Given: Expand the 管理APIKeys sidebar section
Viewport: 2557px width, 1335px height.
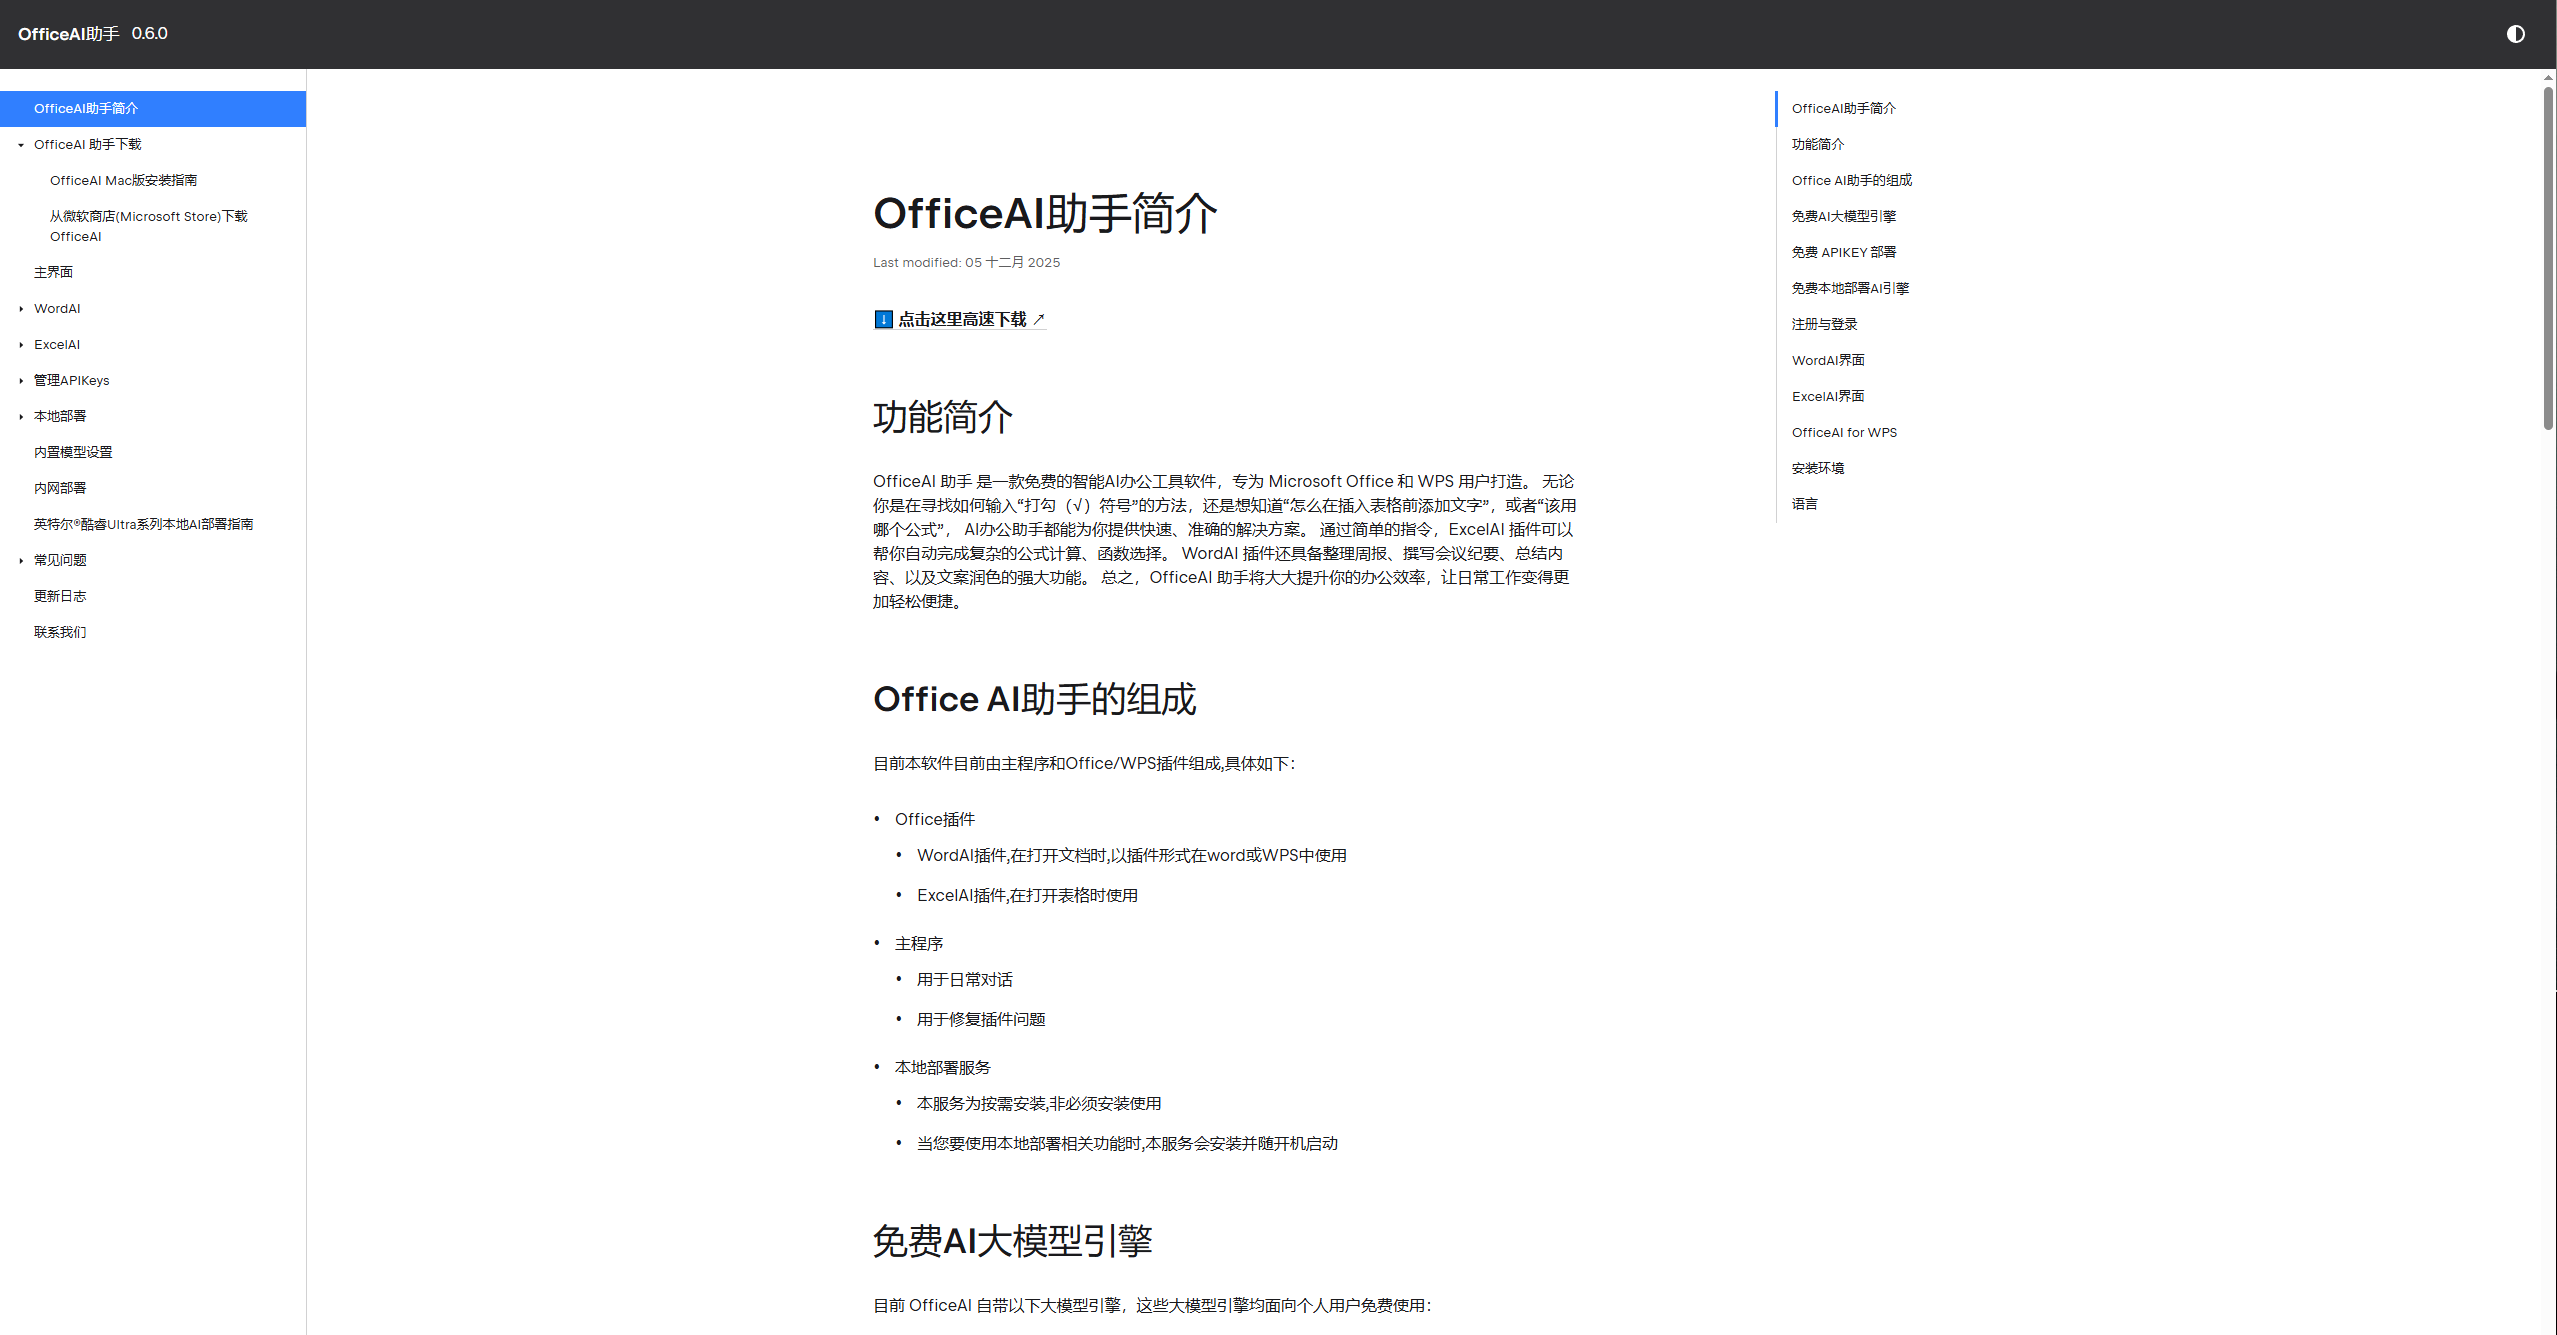Looking at the screenshot, I should [21, 381].
